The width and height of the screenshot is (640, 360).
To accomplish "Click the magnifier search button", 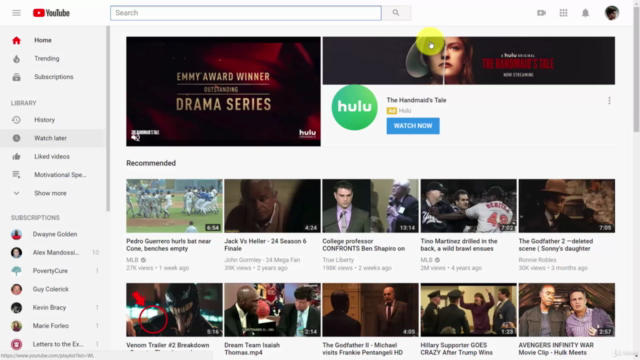I will click(396, 13).
